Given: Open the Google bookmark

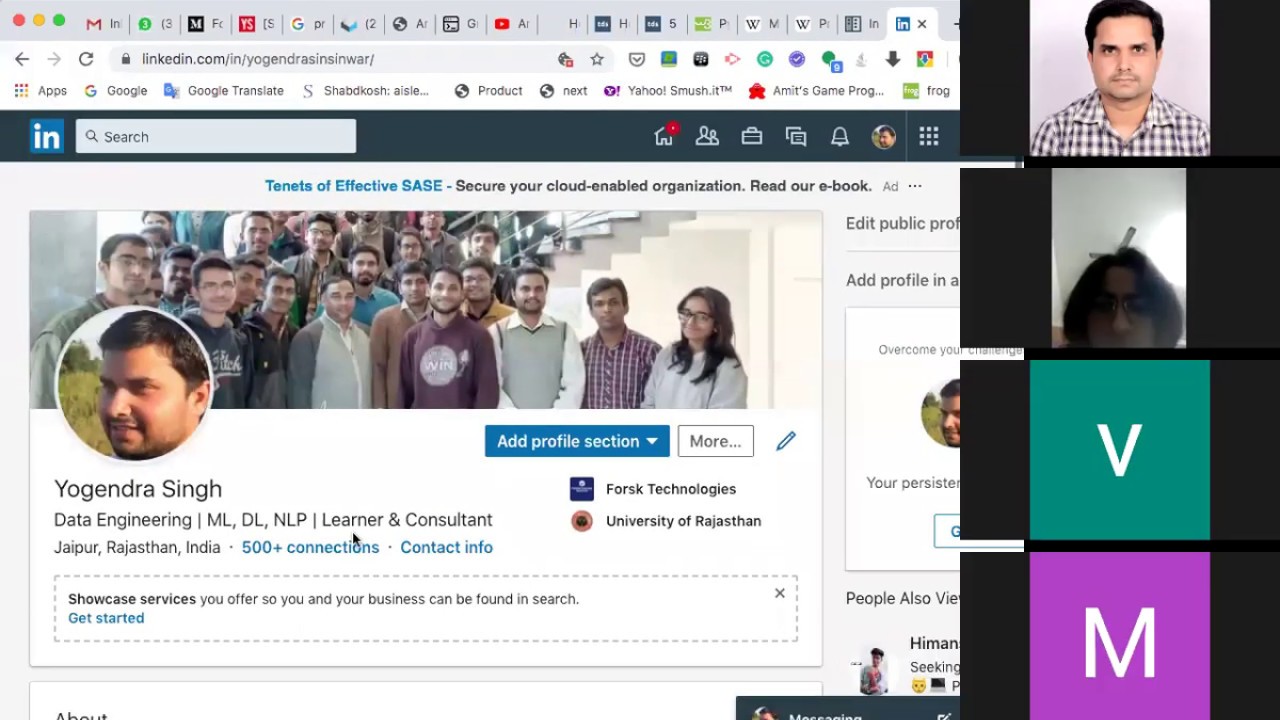Looking at the screenshot, I should coord(116,90).
